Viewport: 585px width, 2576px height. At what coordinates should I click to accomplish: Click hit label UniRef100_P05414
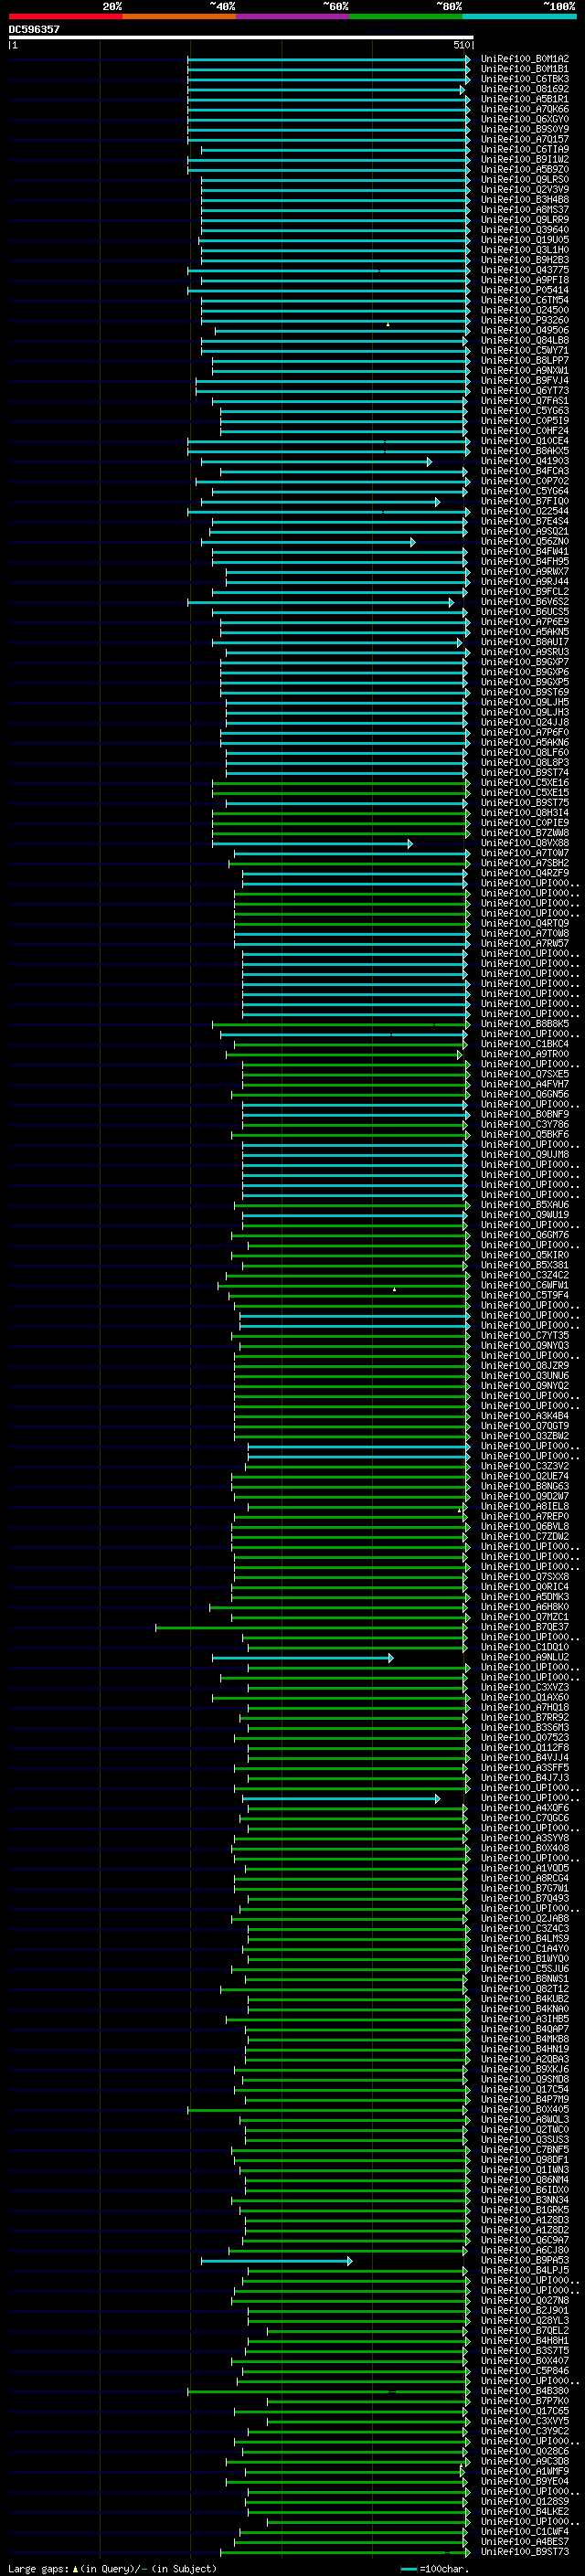tap(525, 290)
